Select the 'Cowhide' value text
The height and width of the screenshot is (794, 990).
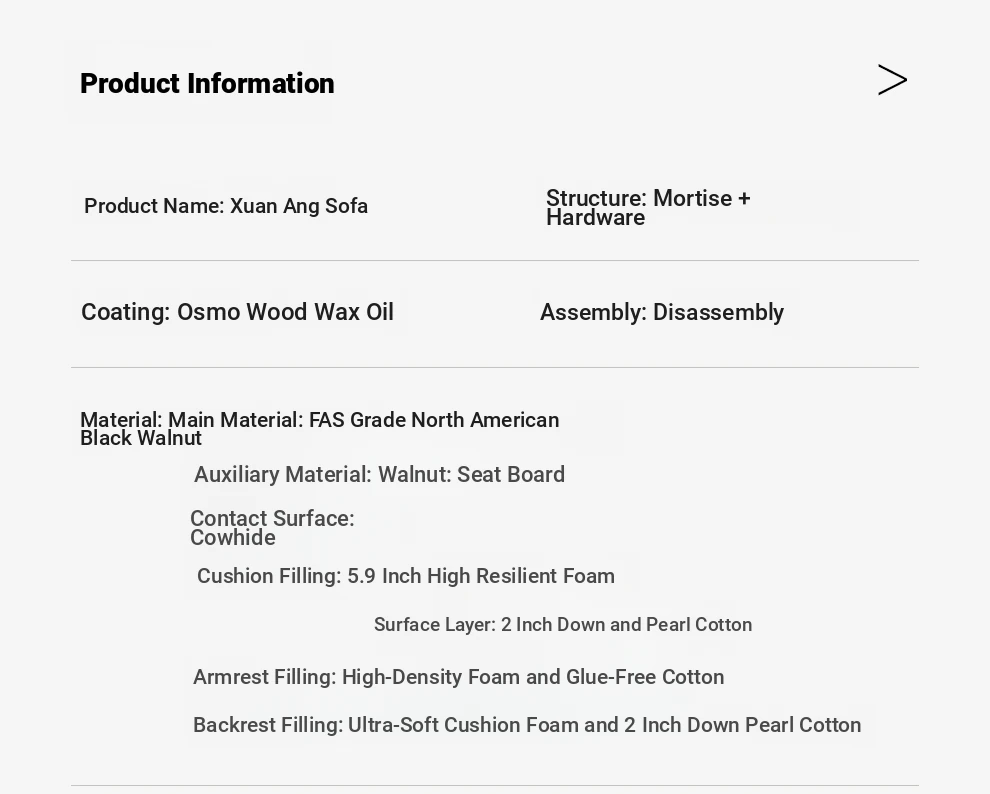[233, 538]
